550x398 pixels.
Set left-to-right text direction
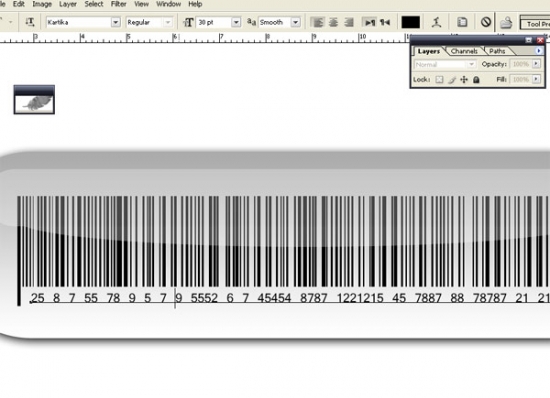point(370,23)
